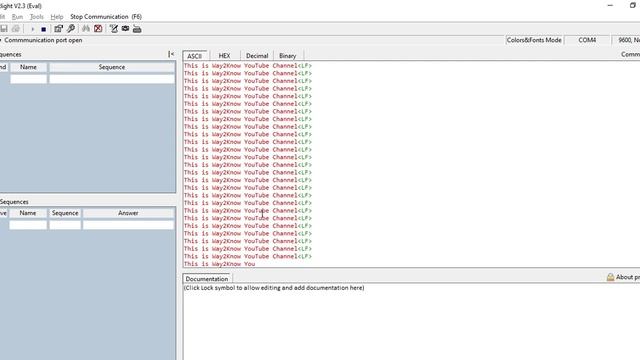Viewport: 640px width, 360px height.
Task: Click Stop Communication (F6) menu item
Action: coord(106,17)
